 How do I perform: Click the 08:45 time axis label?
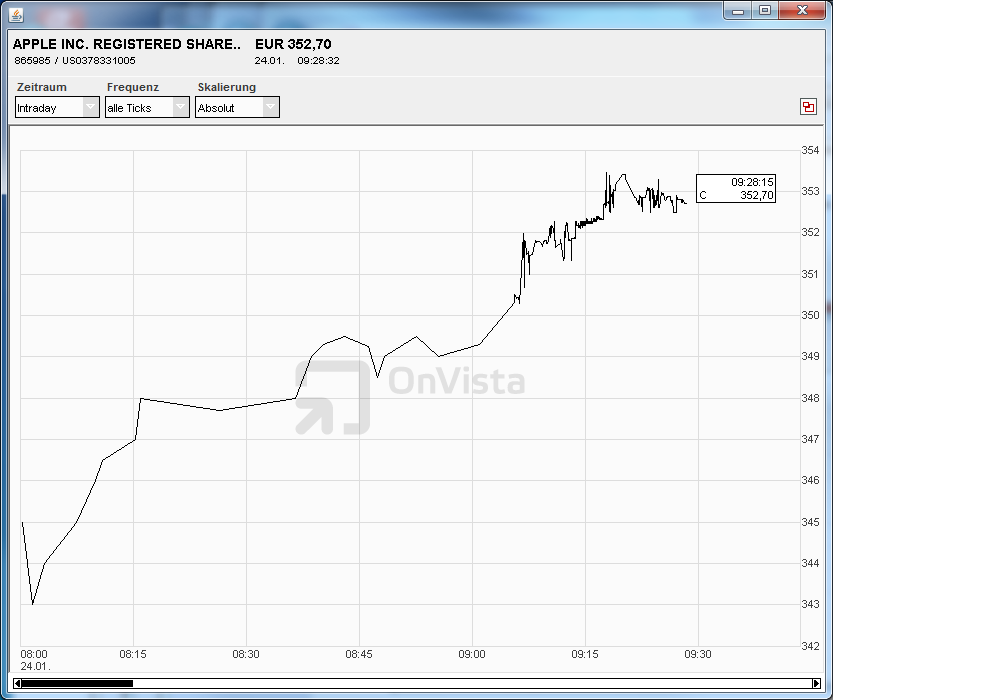(x=359, y=654)
